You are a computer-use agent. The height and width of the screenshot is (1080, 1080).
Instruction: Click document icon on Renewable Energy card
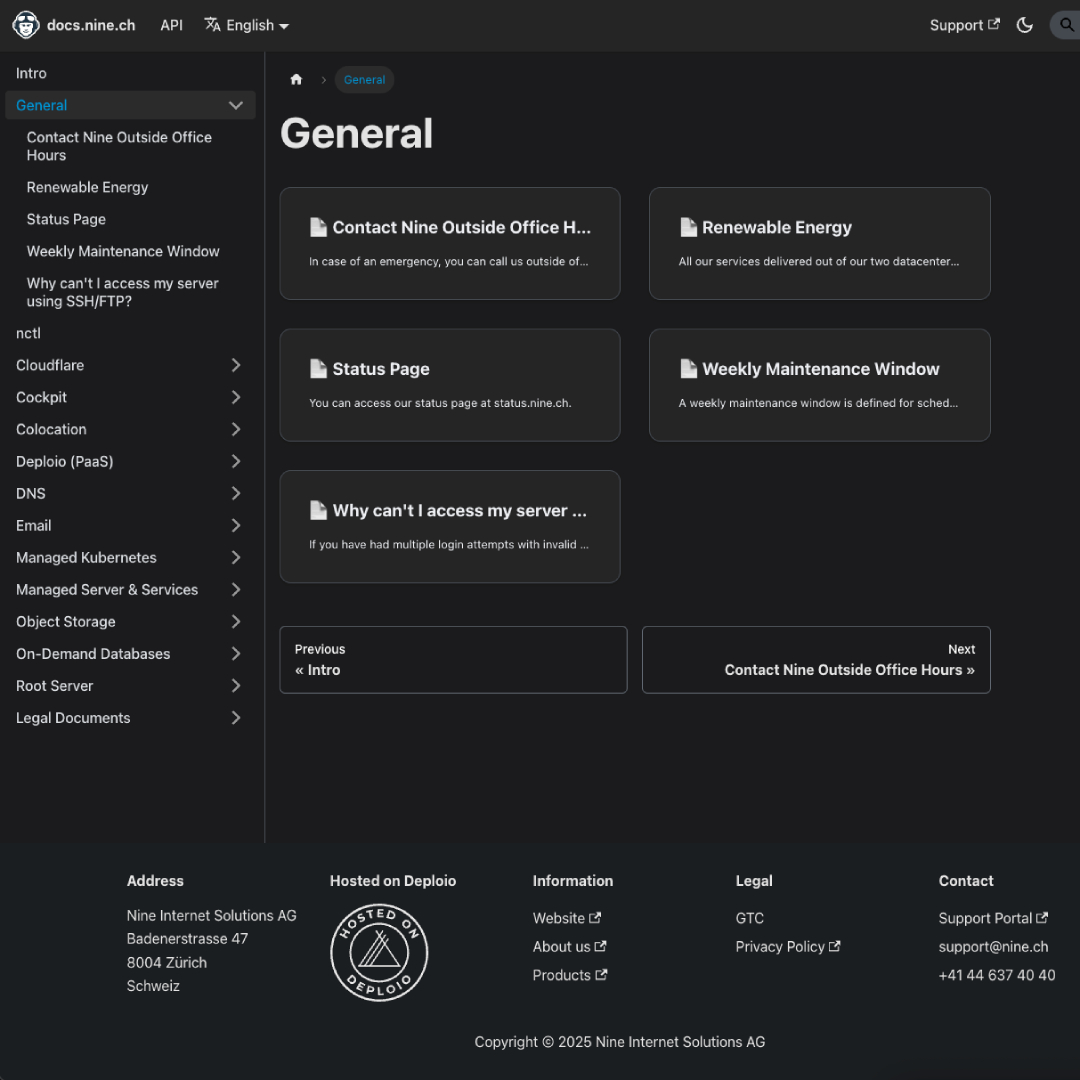coord(688,227)
